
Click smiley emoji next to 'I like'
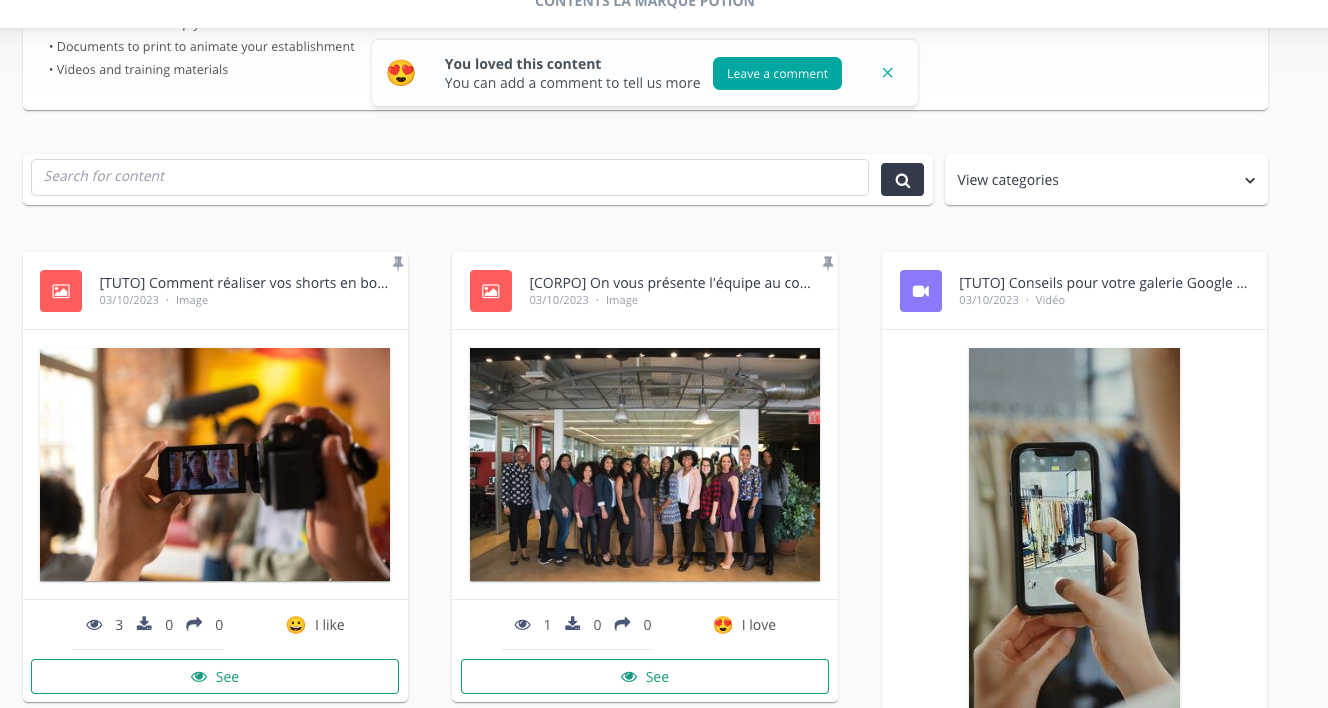pyautogui.click(x=296, y=625)
